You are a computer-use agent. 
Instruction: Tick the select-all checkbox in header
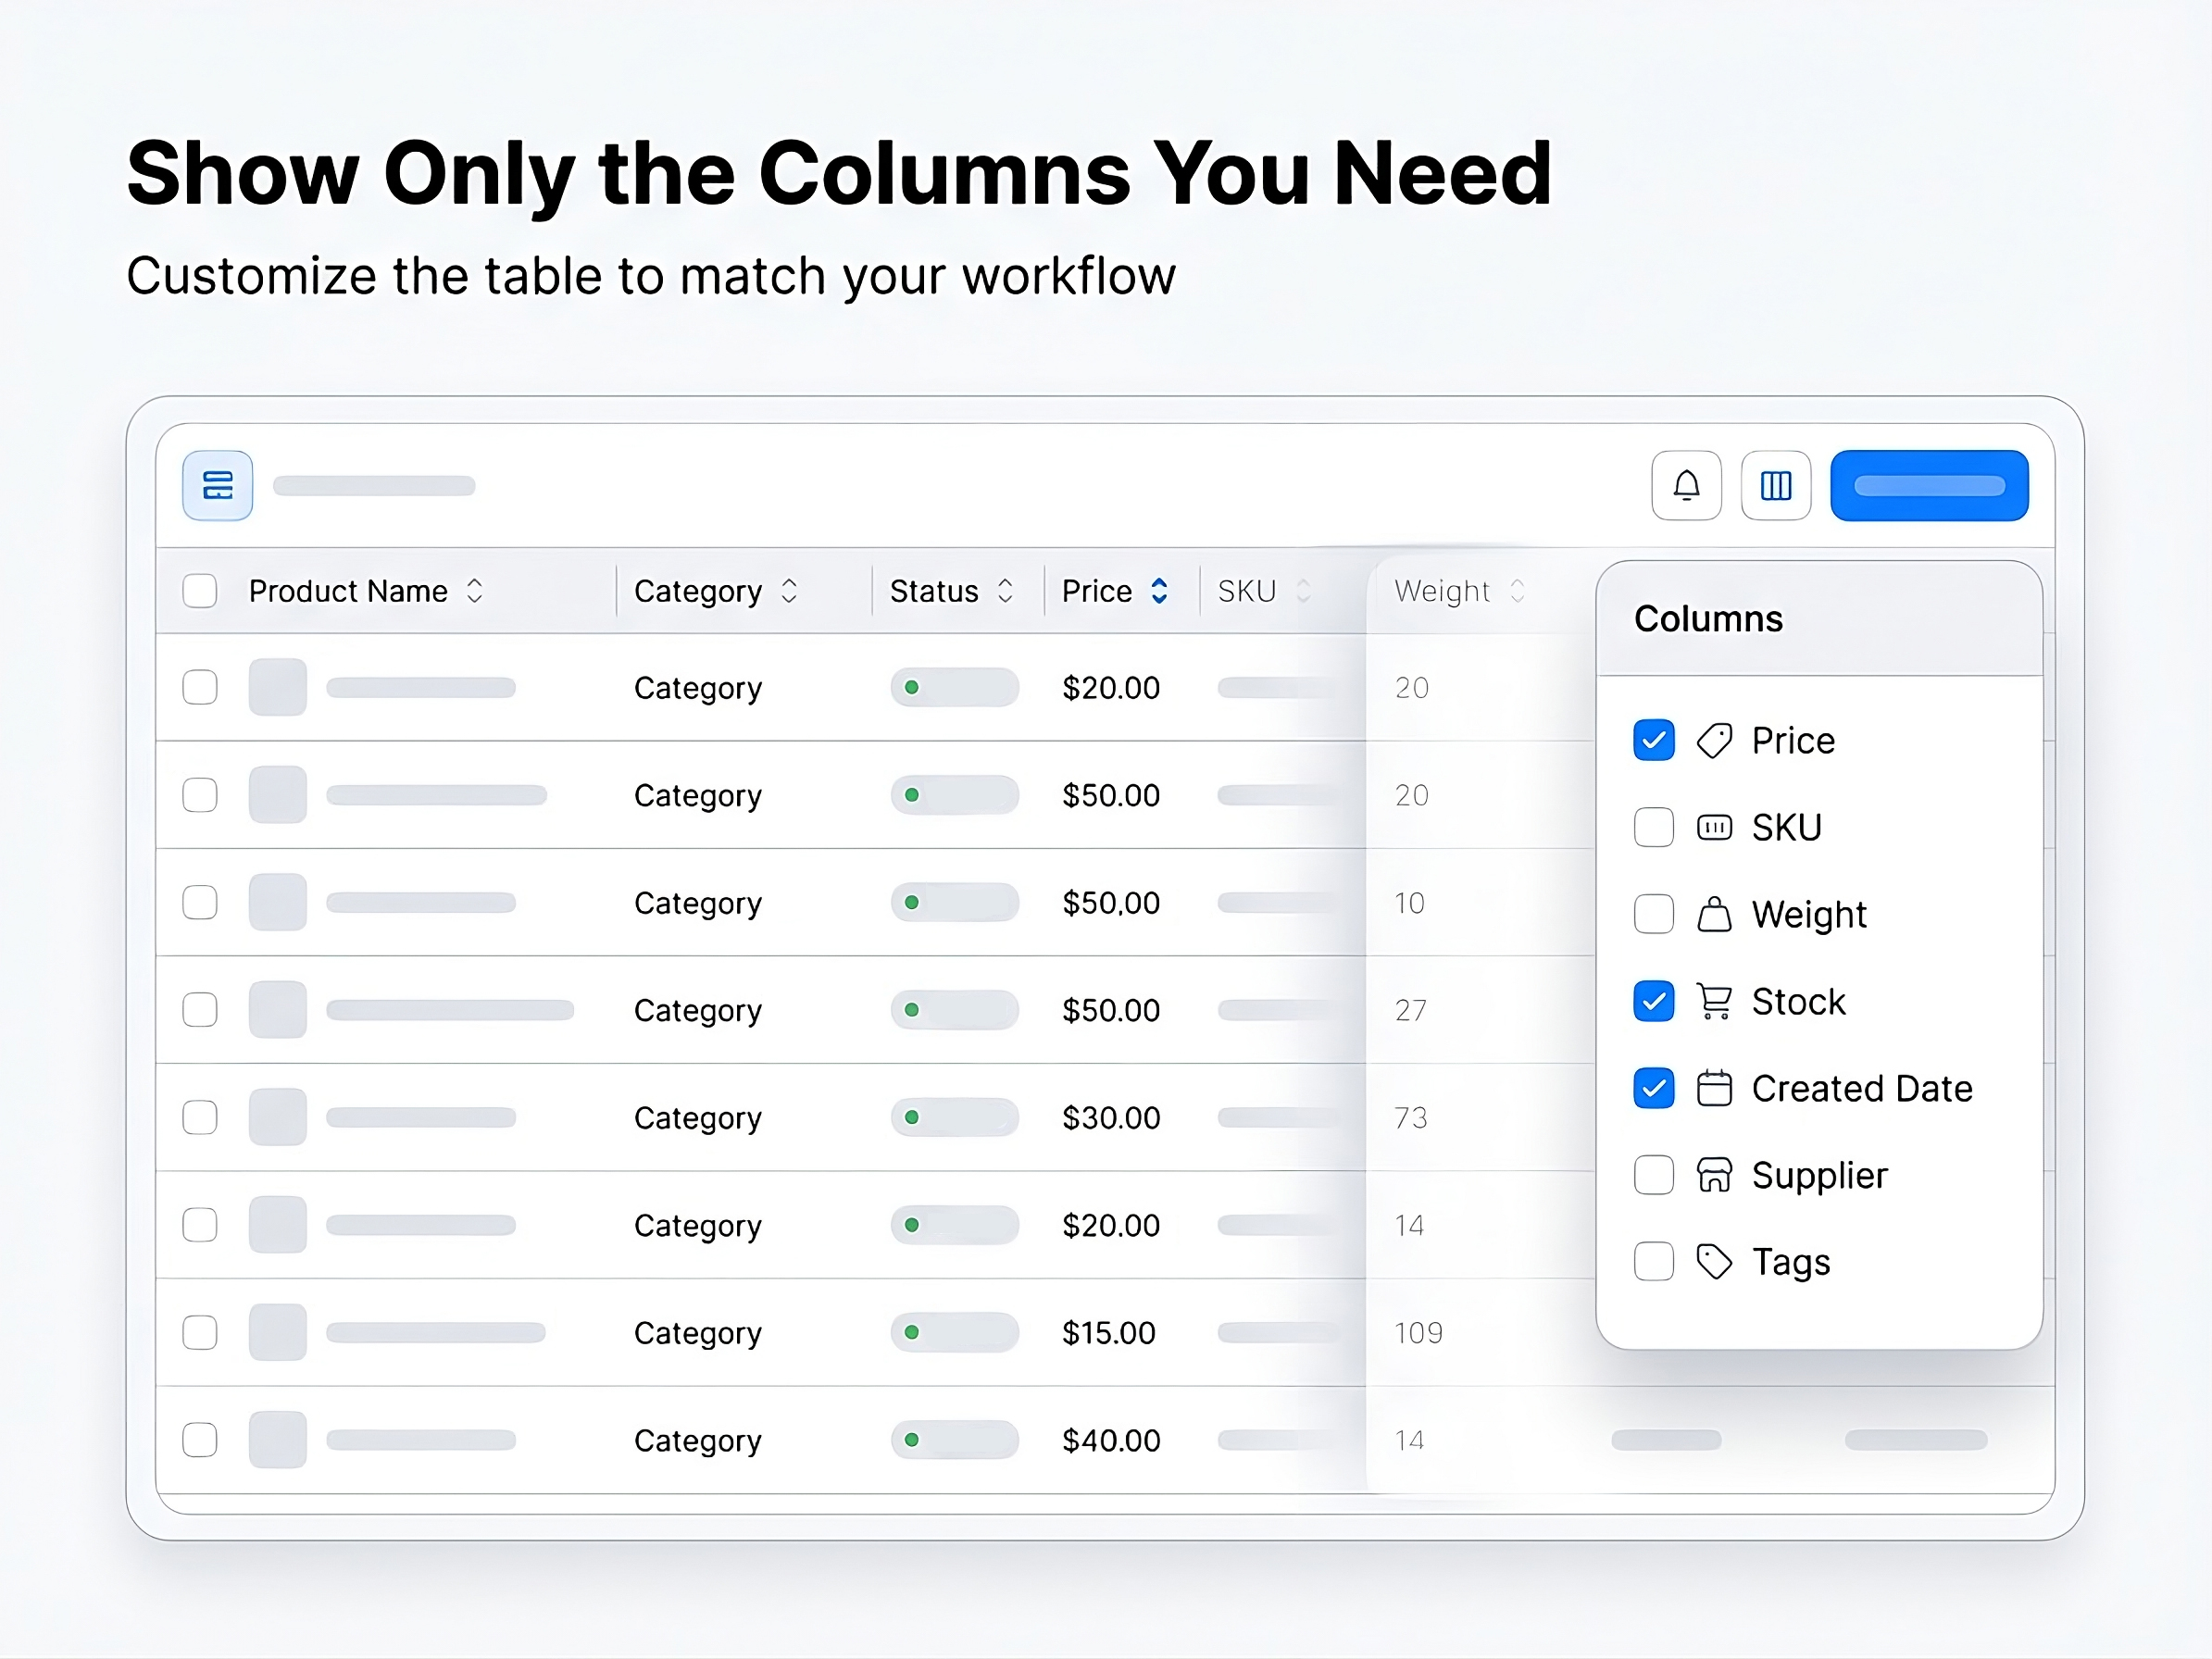tap(200, 591)
